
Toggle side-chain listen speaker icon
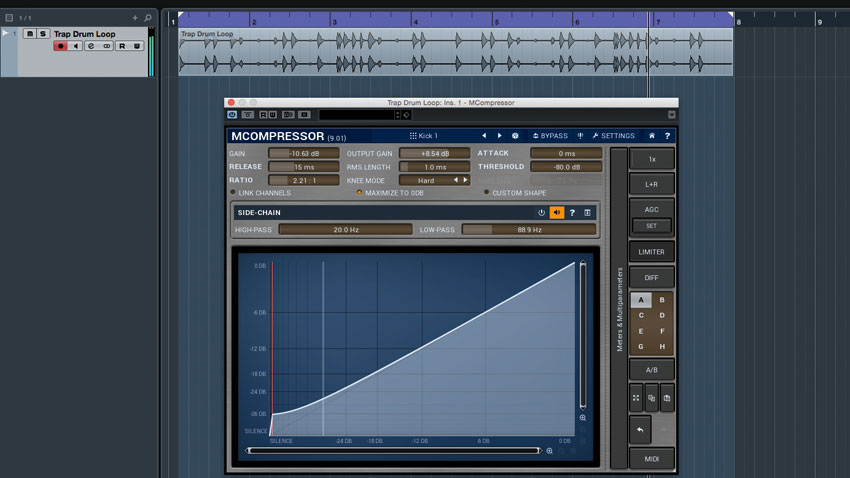point(557,213)
